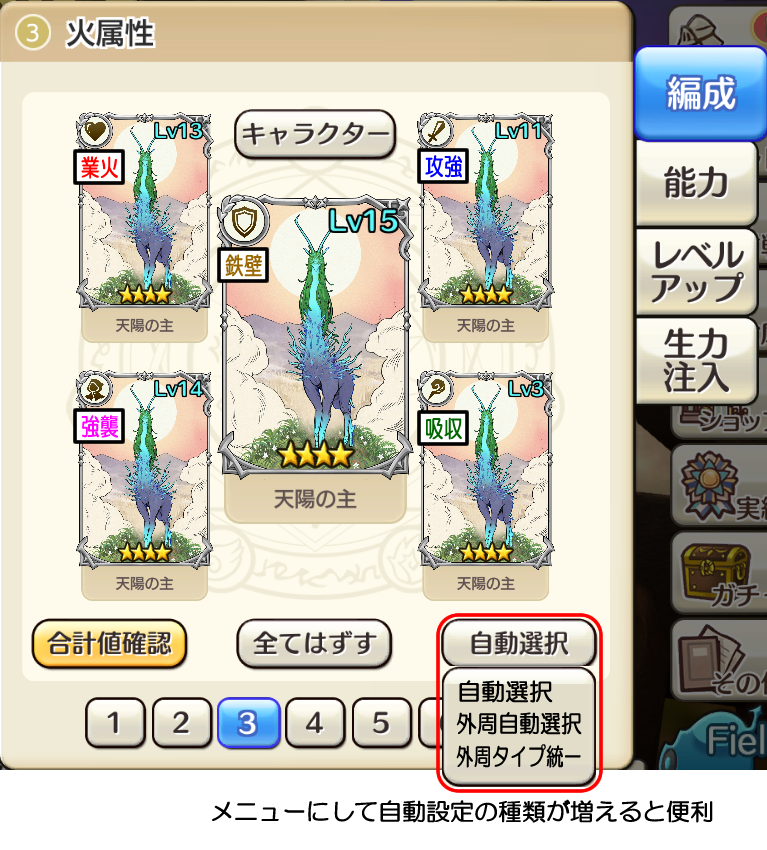Select the center Lv15 天陽の主 card

(315, 359)
